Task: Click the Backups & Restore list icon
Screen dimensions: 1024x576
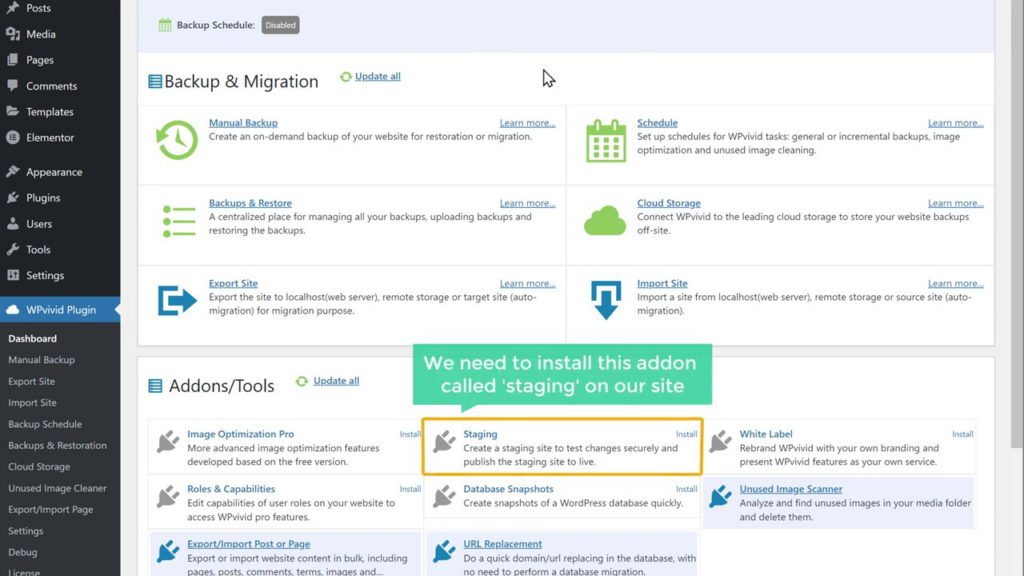Action: coord(178,221)
